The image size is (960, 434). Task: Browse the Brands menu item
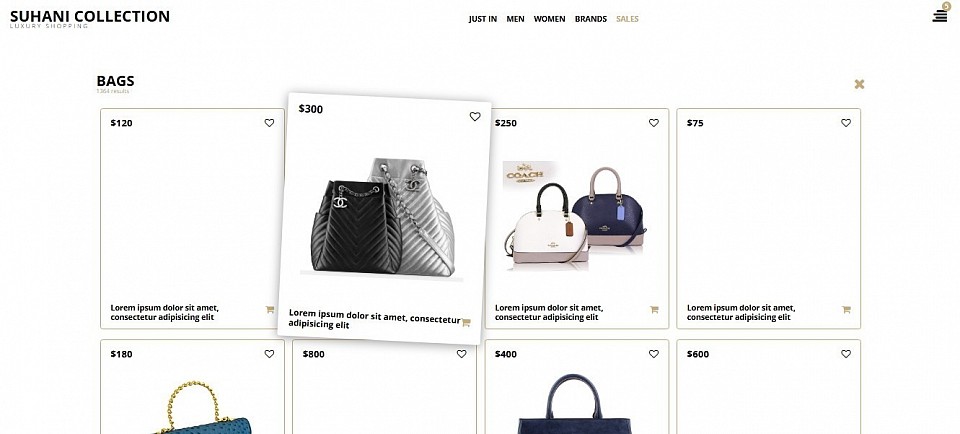pos(591,19)
